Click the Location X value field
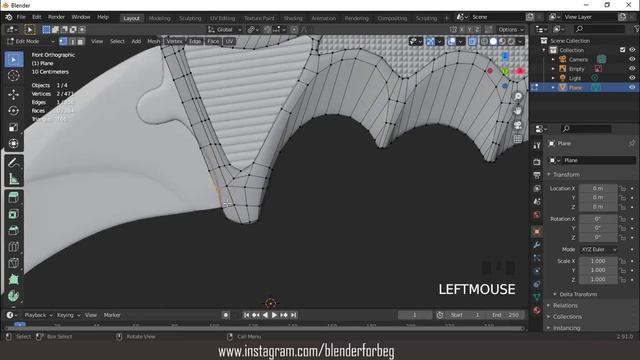Viewport: 640px width, 360px height. (598, 189)
